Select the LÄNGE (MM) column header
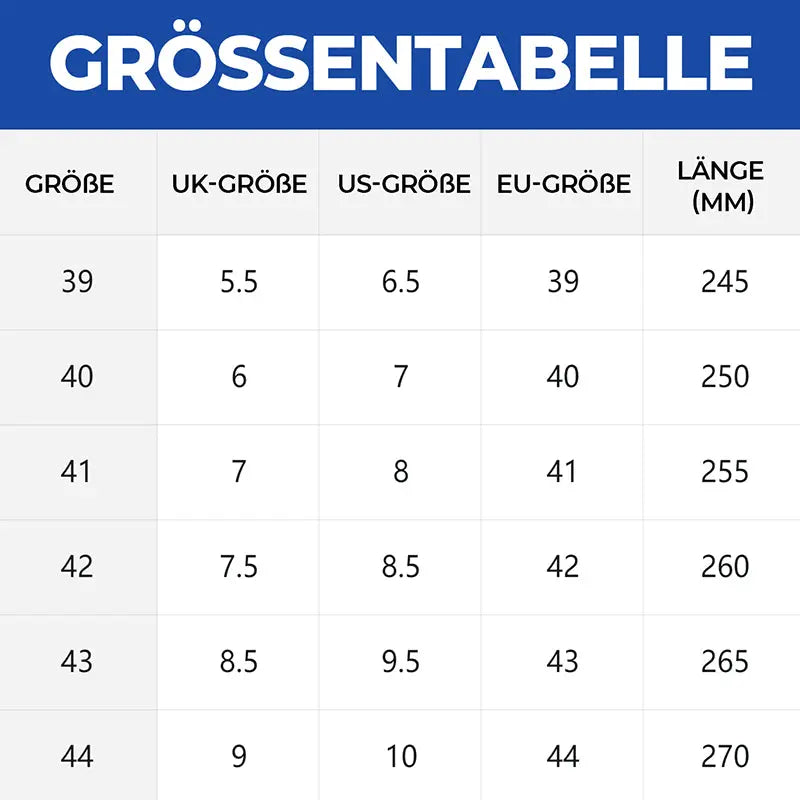800x800 pixels. [x=721, y=186]
